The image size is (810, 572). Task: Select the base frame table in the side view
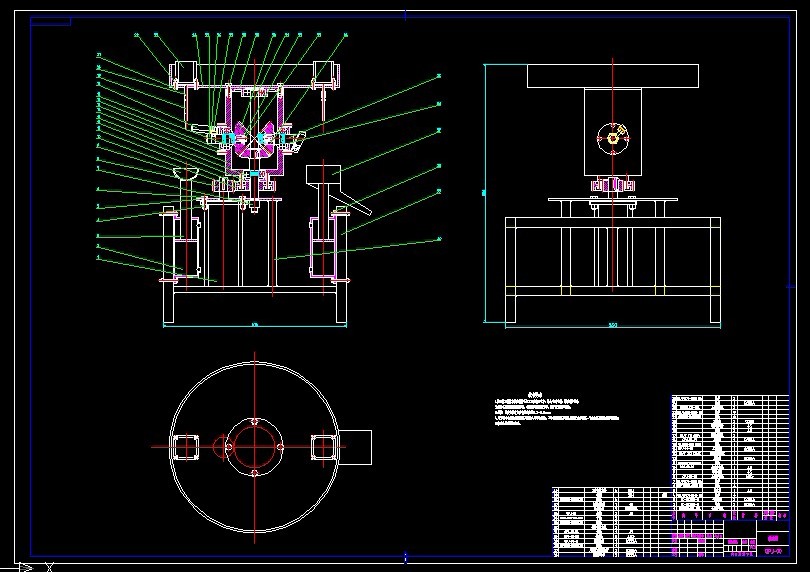click(613, 269)
